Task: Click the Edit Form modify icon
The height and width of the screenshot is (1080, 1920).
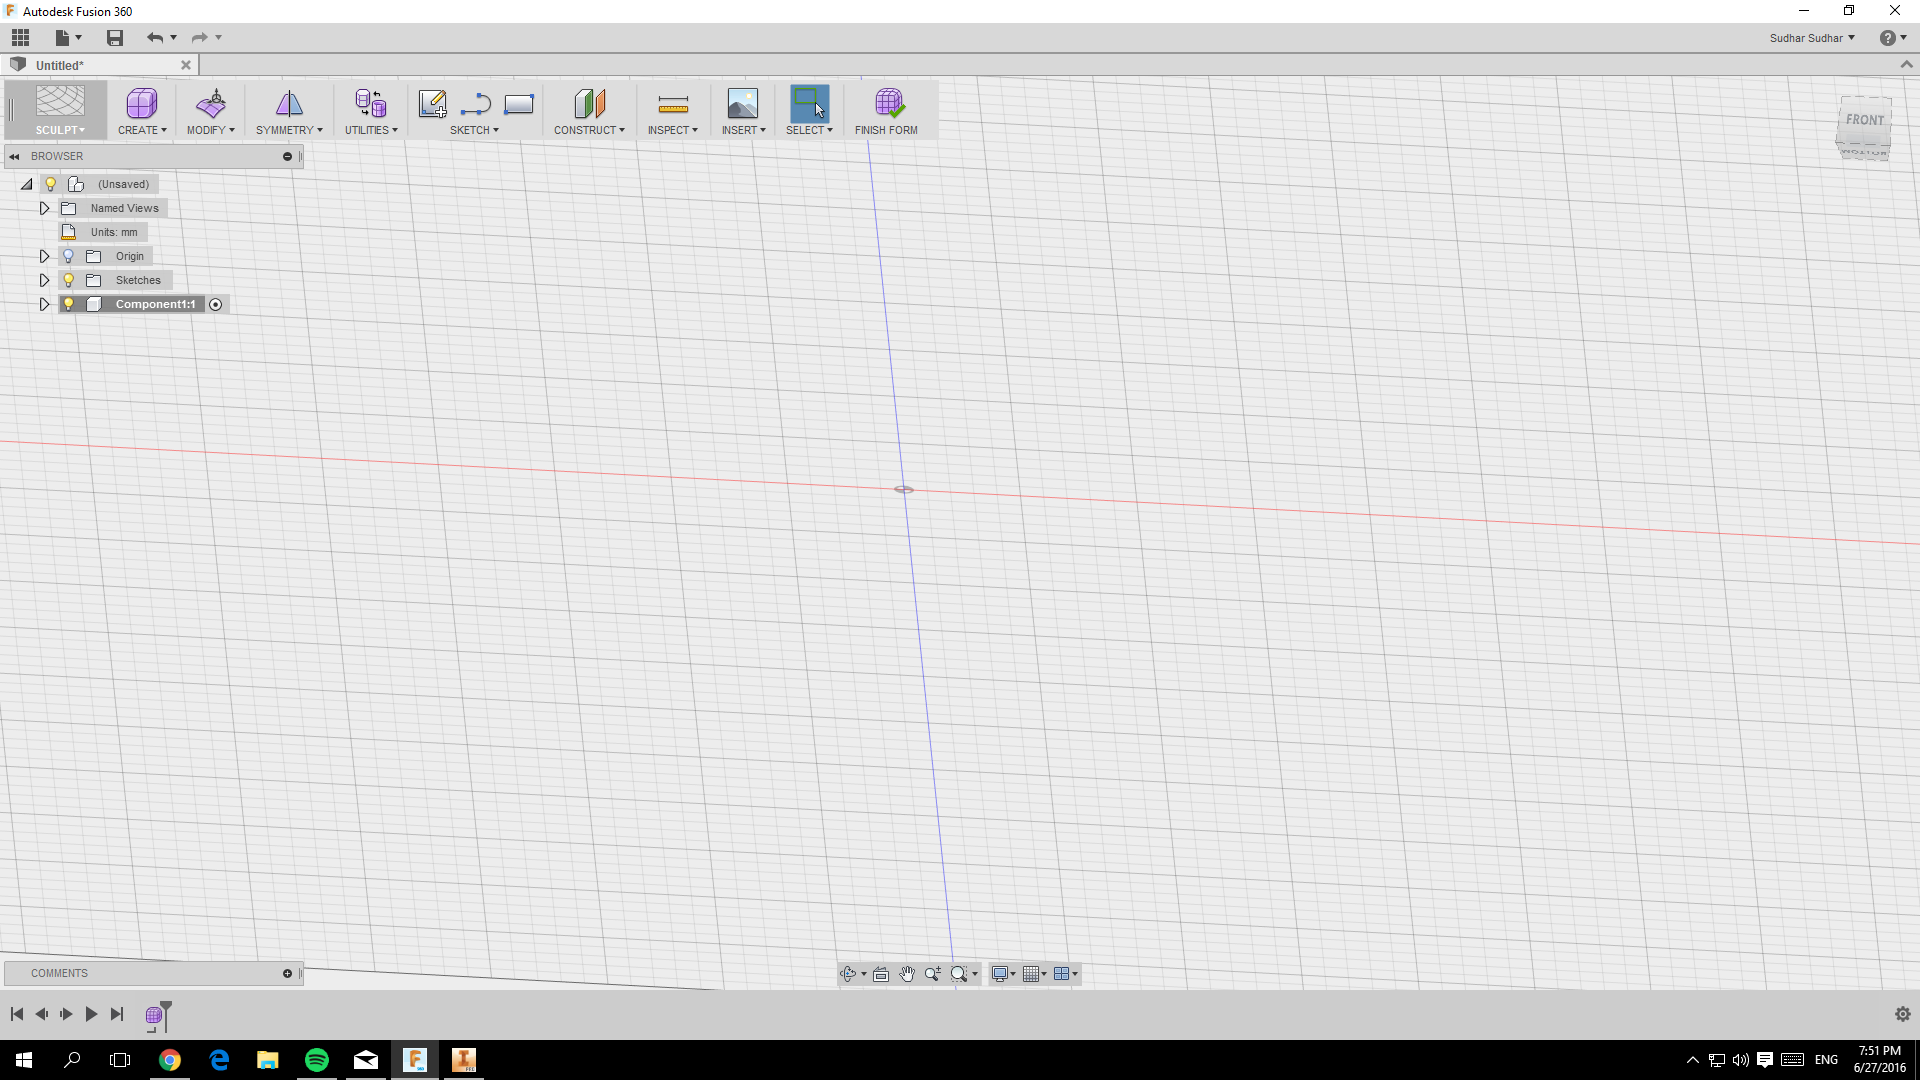Action: (x=211, y=103)
